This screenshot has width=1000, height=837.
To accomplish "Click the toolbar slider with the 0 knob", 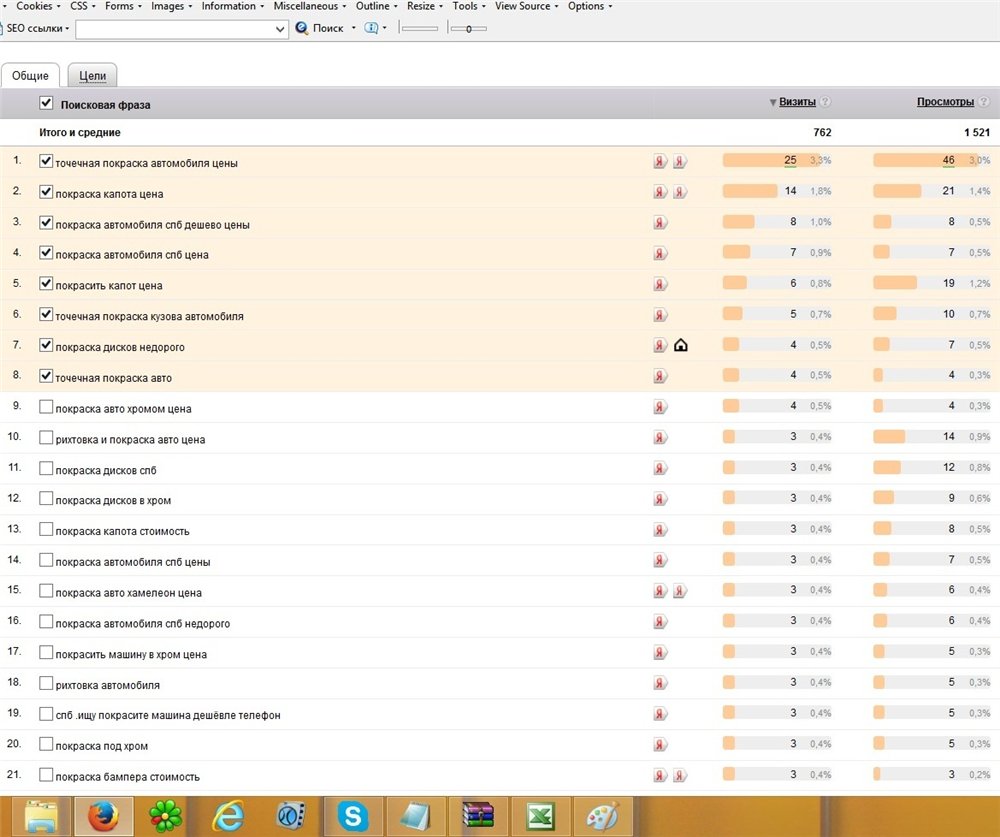I will [x=468, y=29].
